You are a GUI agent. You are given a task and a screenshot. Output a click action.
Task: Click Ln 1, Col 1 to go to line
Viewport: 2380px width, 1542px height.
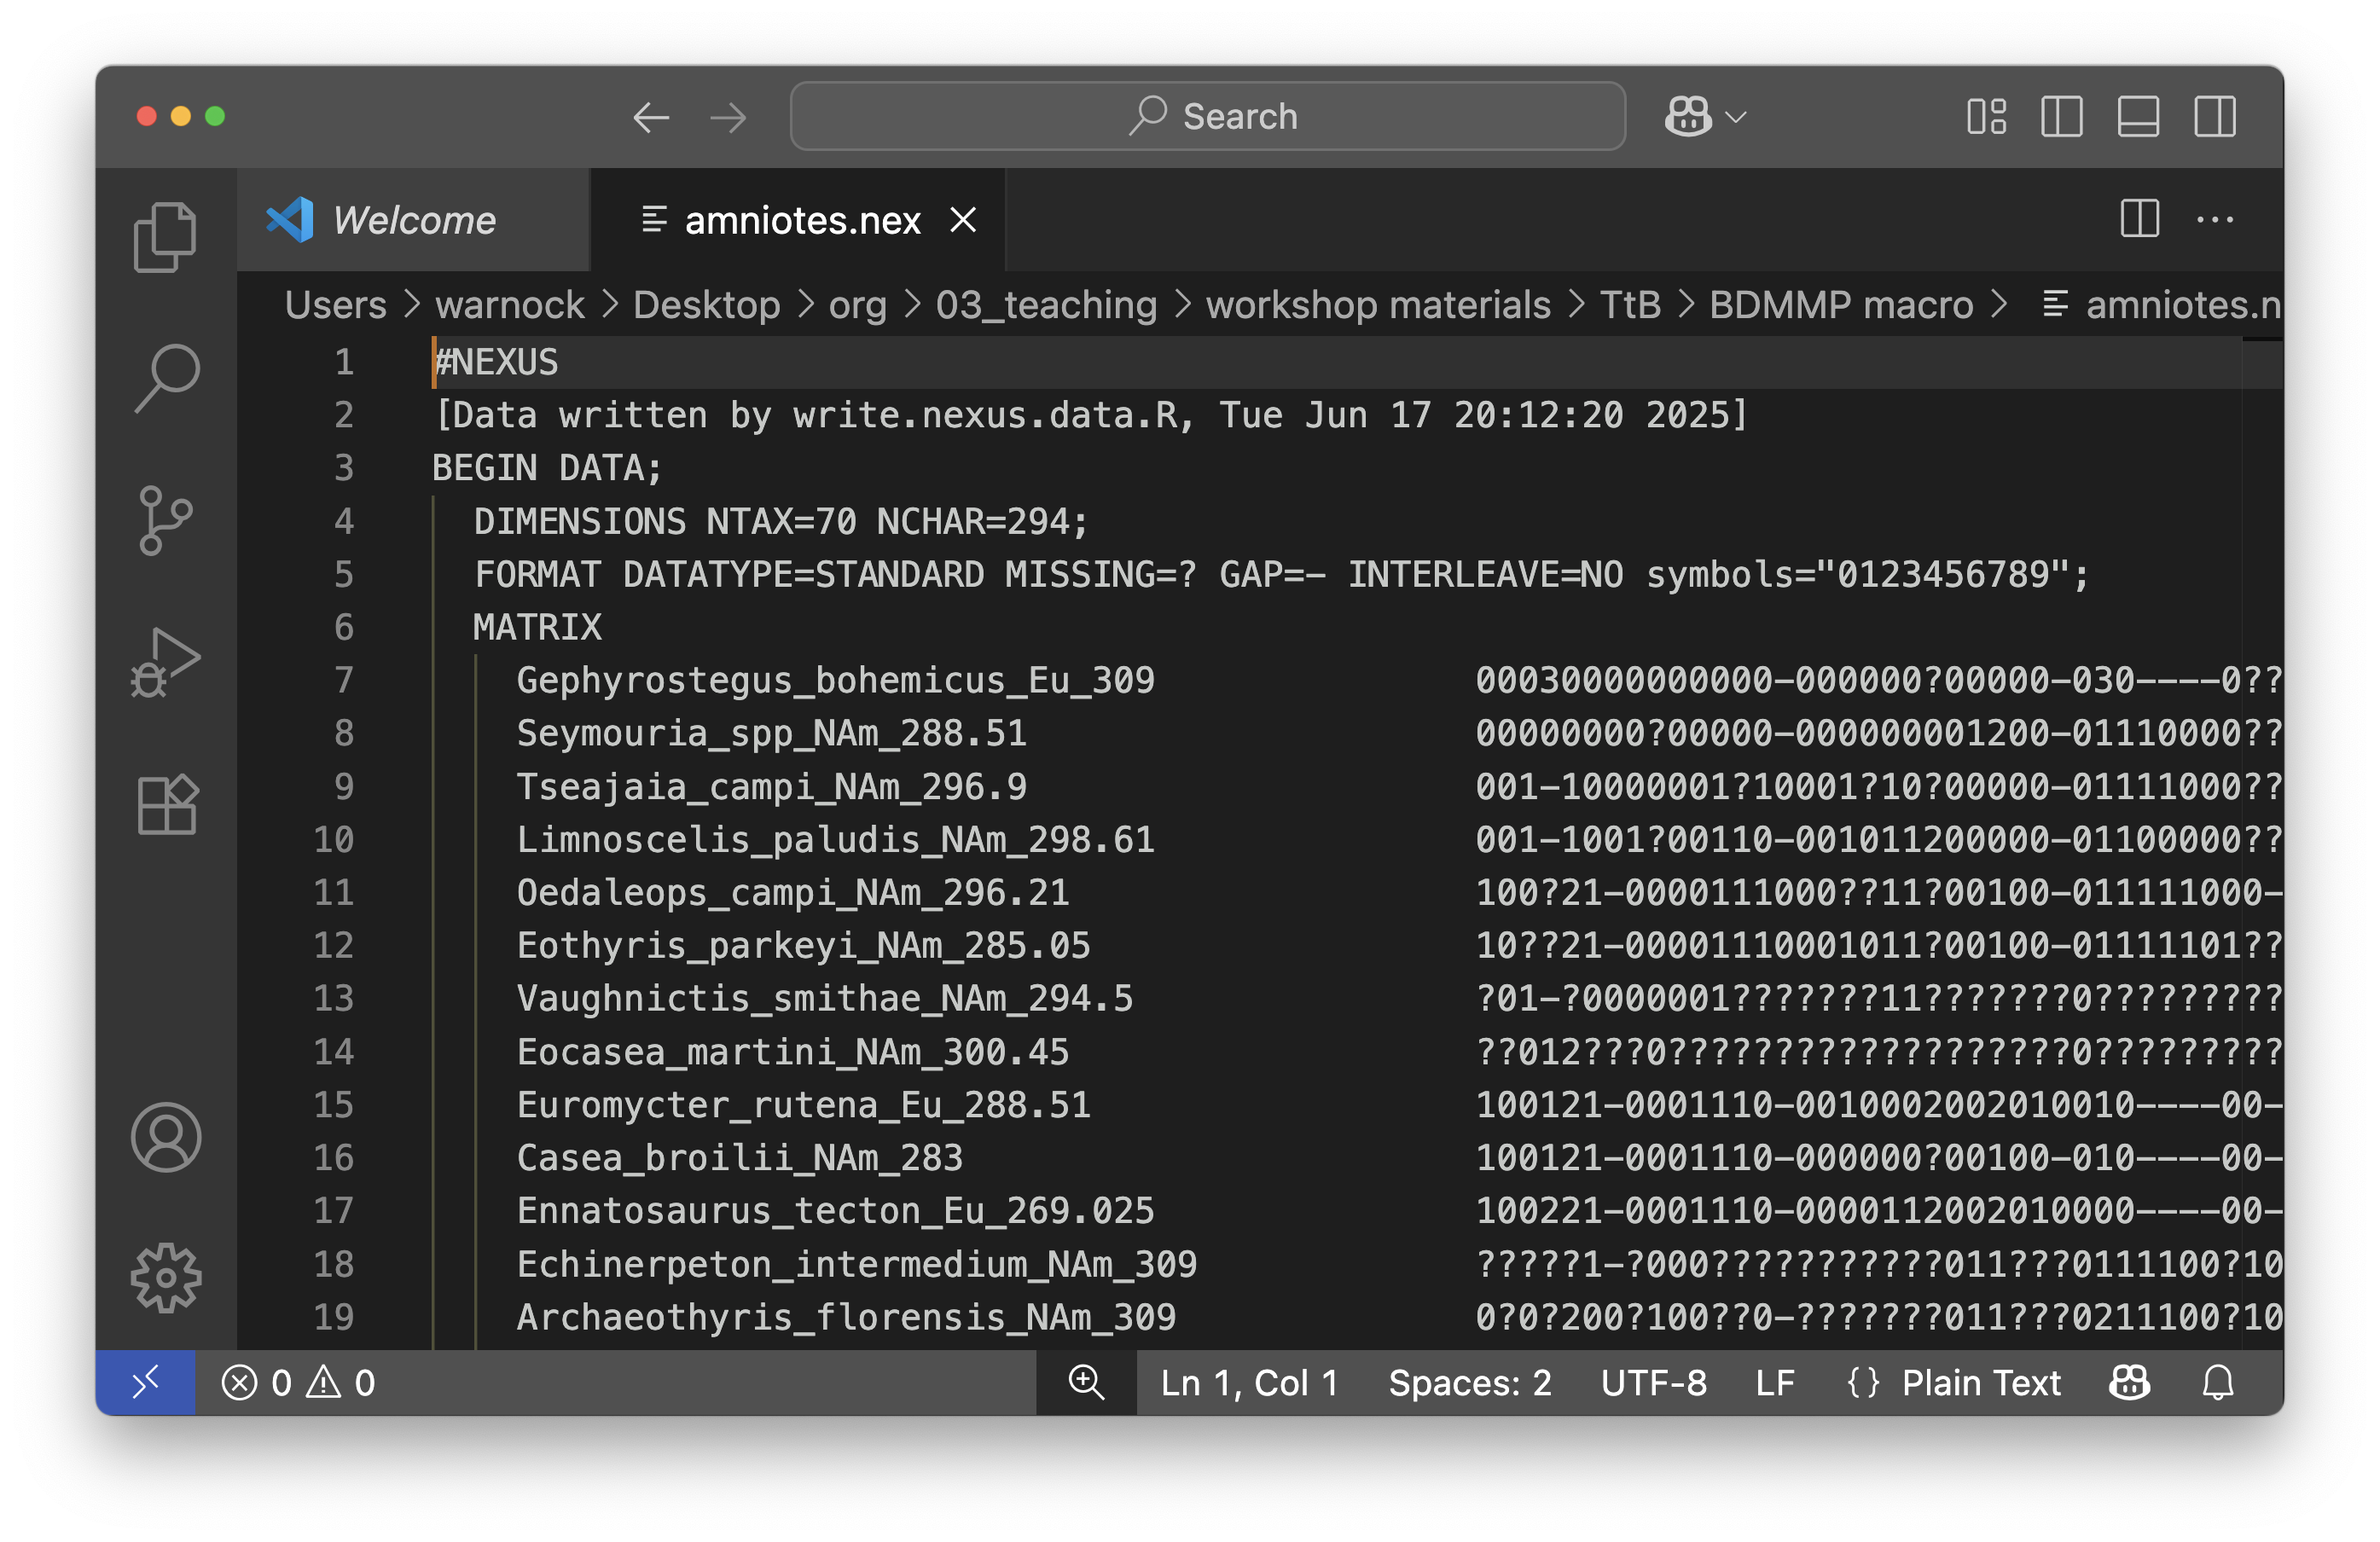(1248, 1382)
